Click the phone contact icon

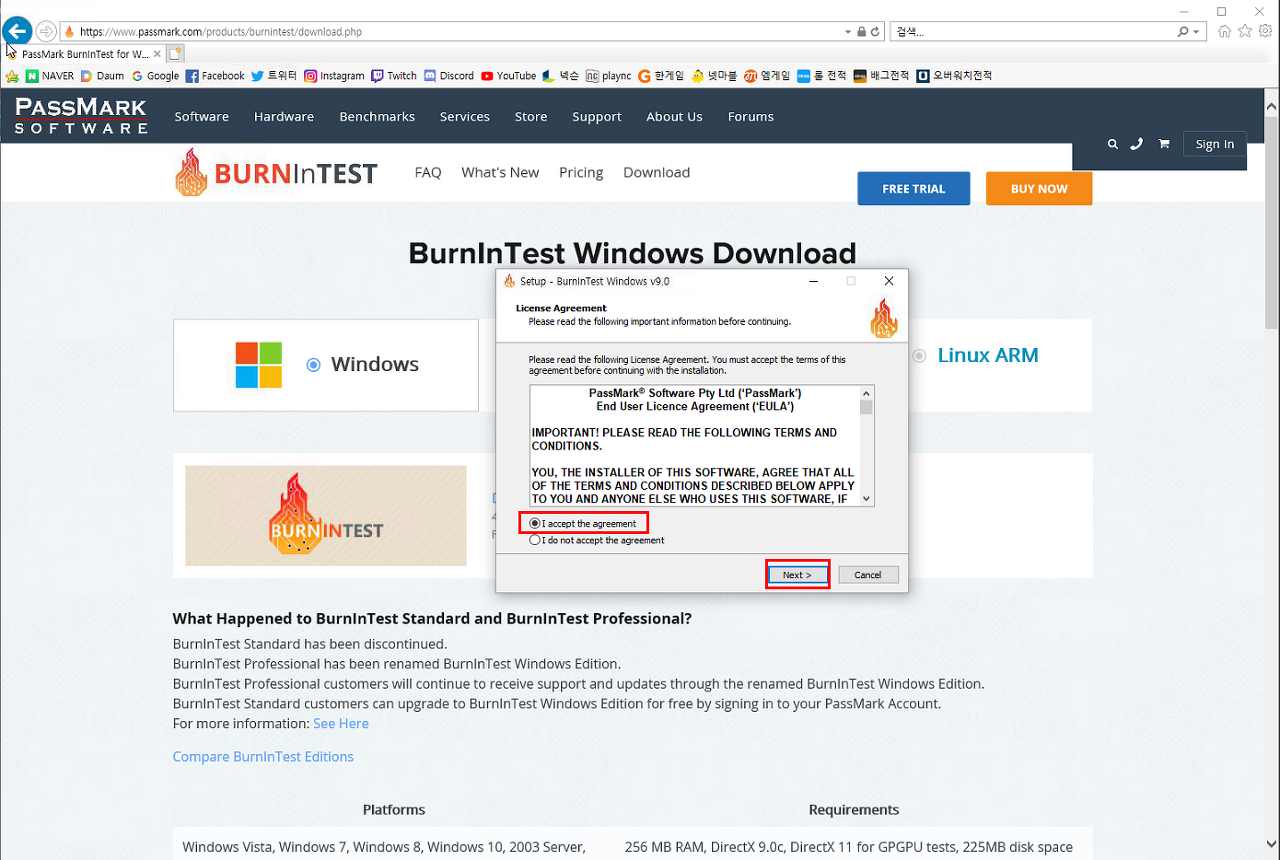[1136, 144]
